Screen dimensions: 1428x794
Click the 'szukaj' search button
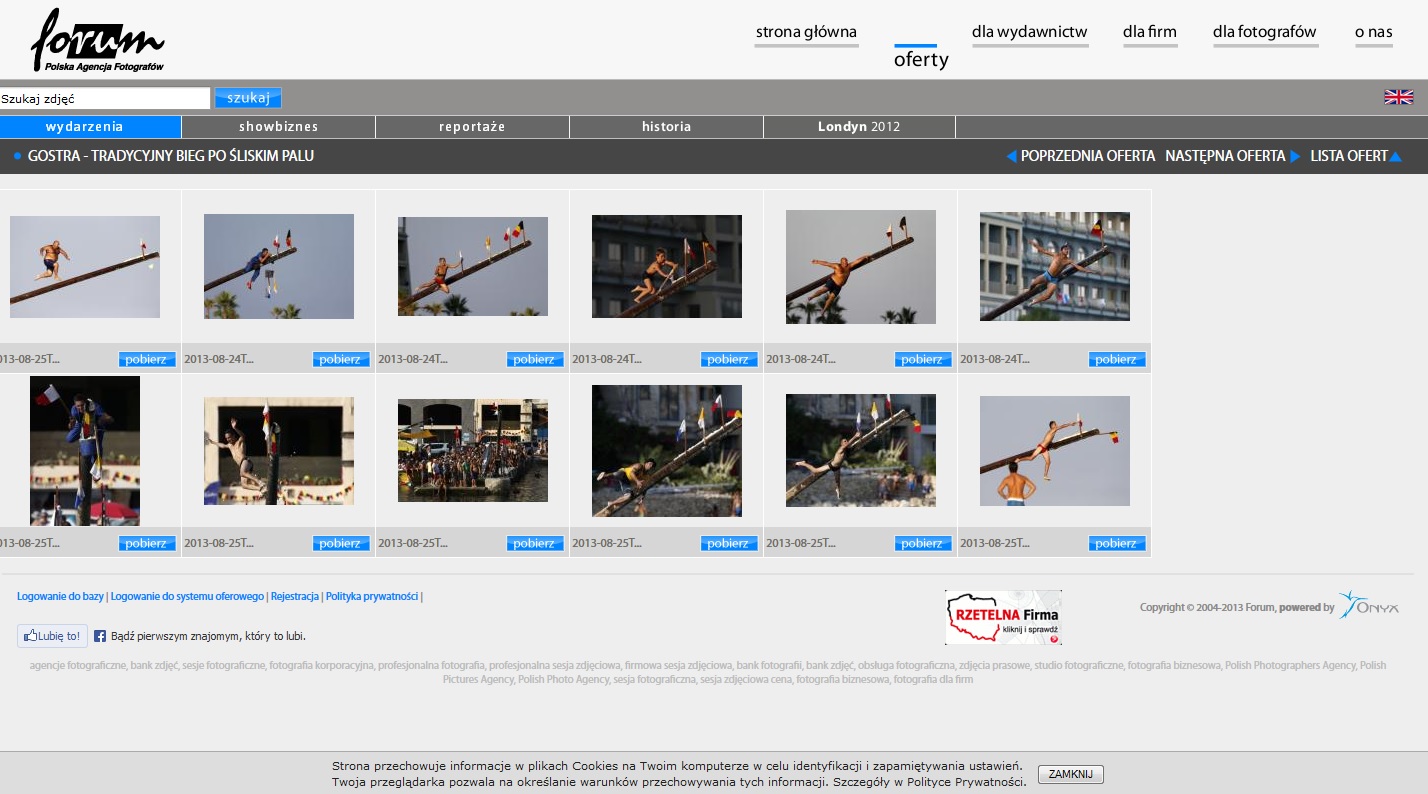tap(248, 98)
